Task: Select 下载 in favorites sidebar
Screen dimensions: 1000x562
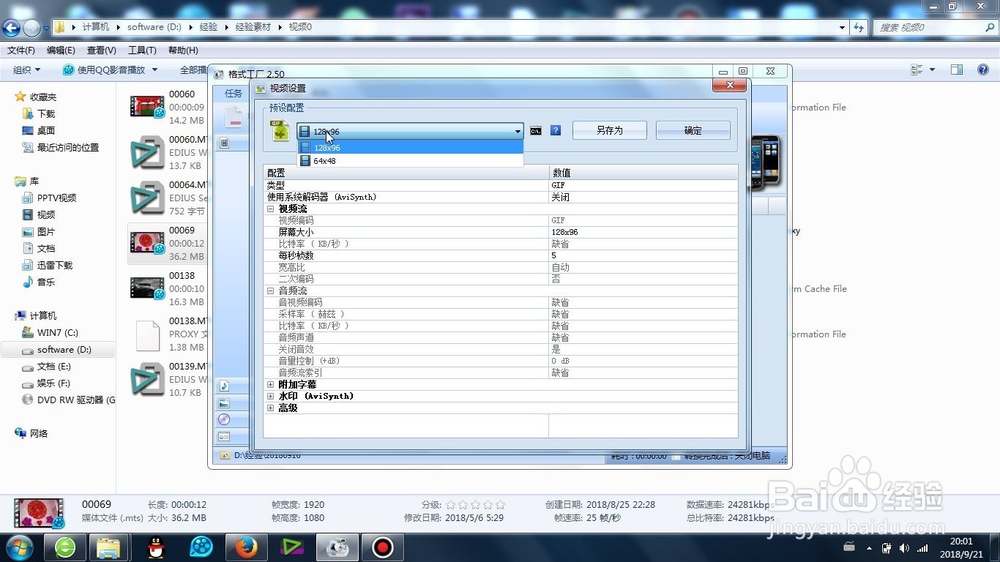Action: tap(46, 114)
